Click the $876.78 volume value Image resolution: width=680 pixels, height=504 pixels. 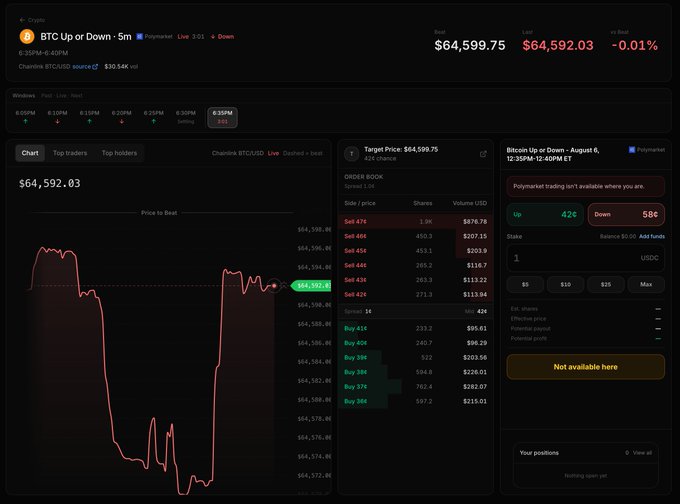tap(475, 222)
